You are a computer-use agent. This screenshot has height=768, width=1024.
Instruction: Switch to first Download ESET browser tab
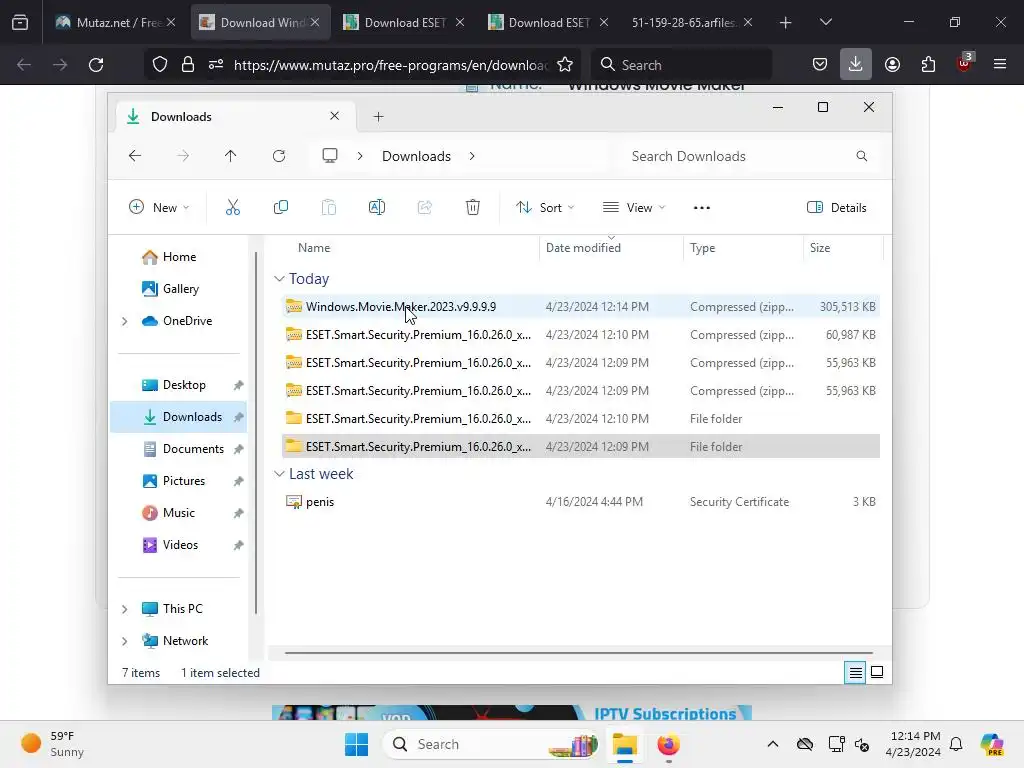pos(404,22)
